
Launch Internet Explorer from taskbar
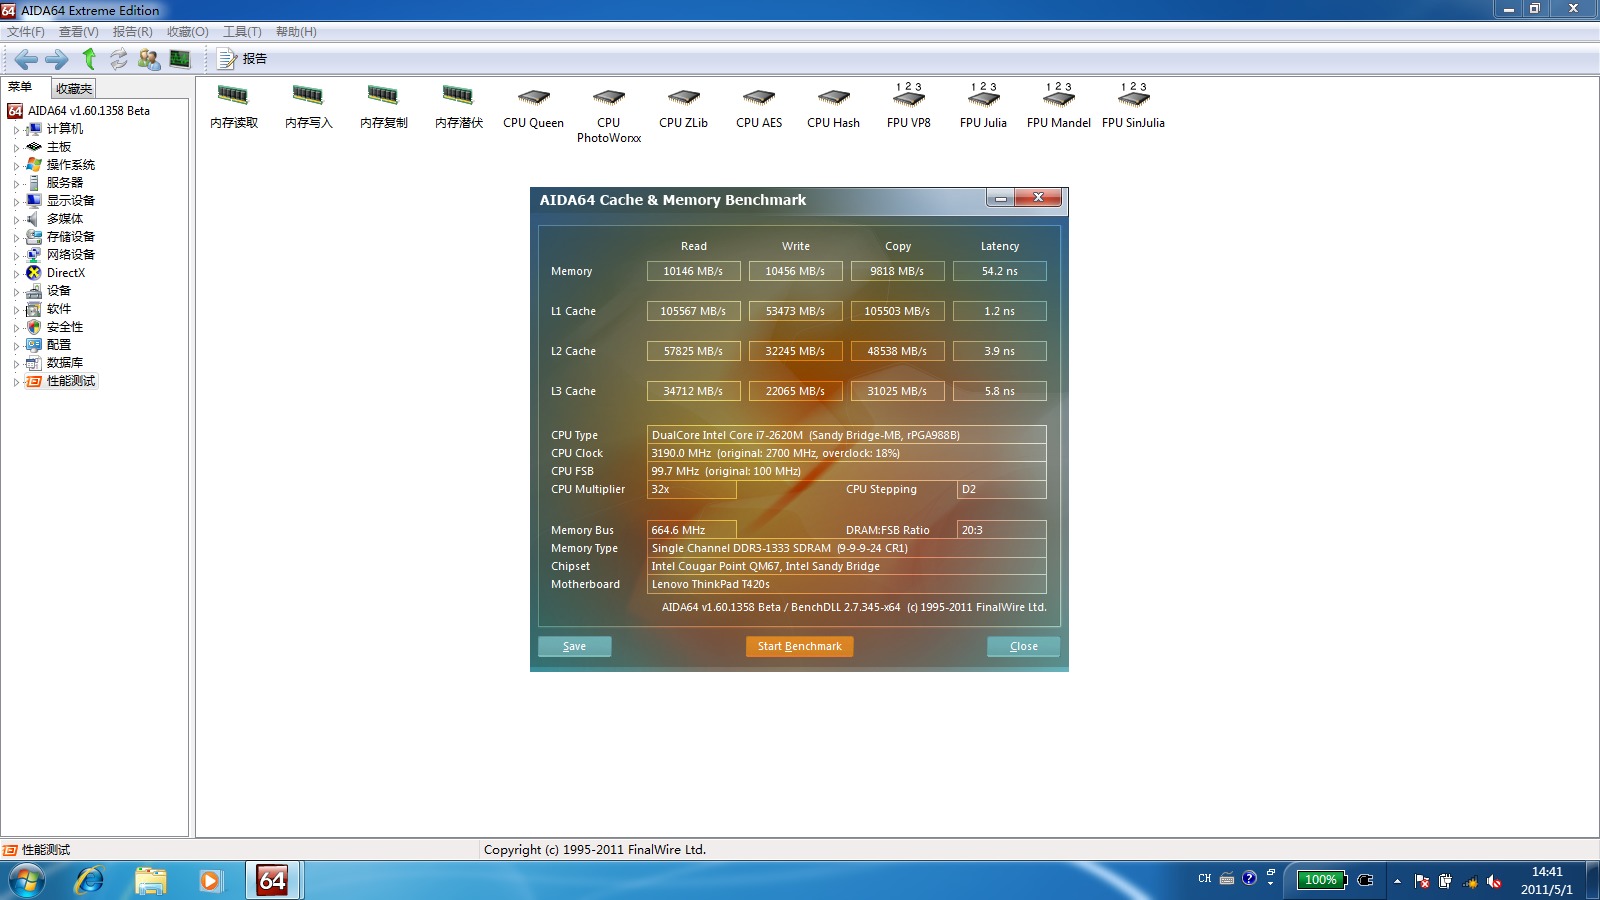(90, 881)
